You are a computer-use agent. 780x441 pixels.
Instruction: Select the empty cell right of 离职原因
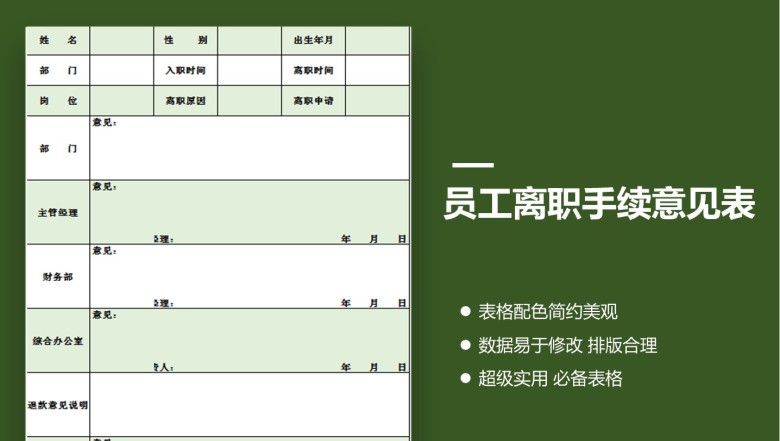pos(250,100)
